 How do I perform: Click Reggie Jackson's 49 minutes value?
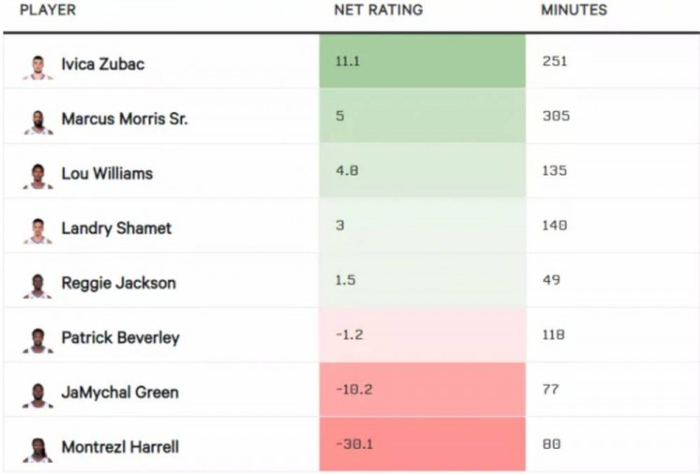tap(551, 280)
